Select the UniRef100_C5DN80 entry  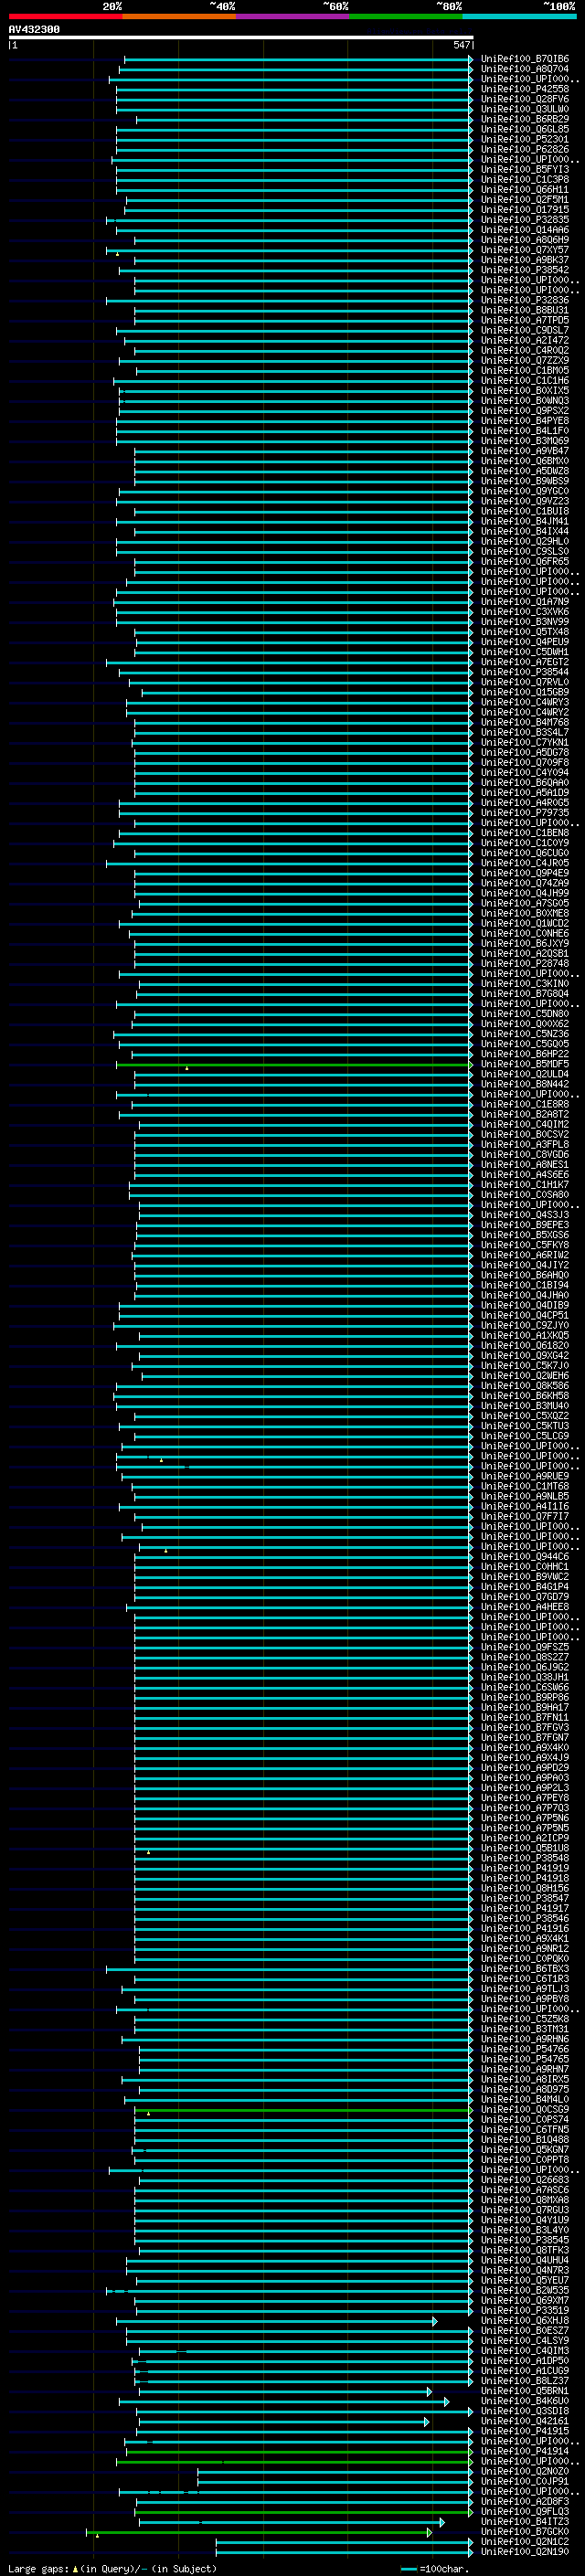[525, 1013]
